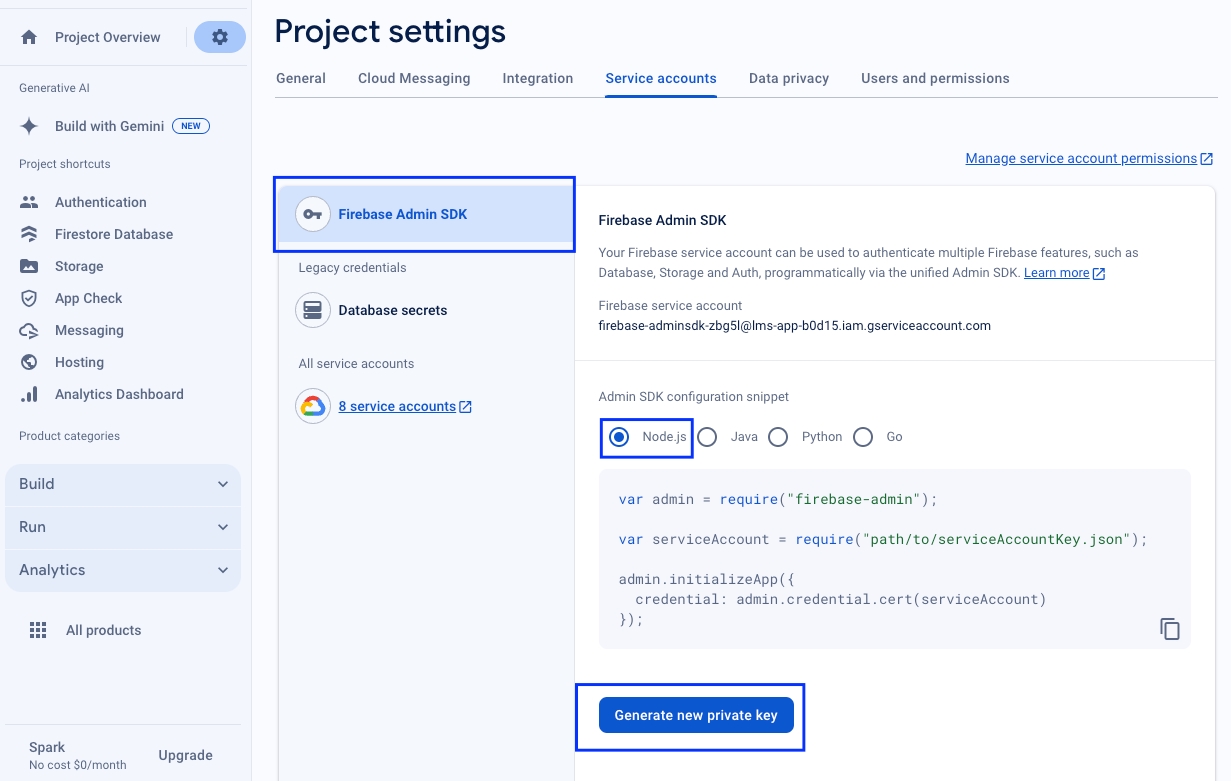Expand the Build product category
The height and width of the screenshot is (781, 1231).
click(123, 484)
